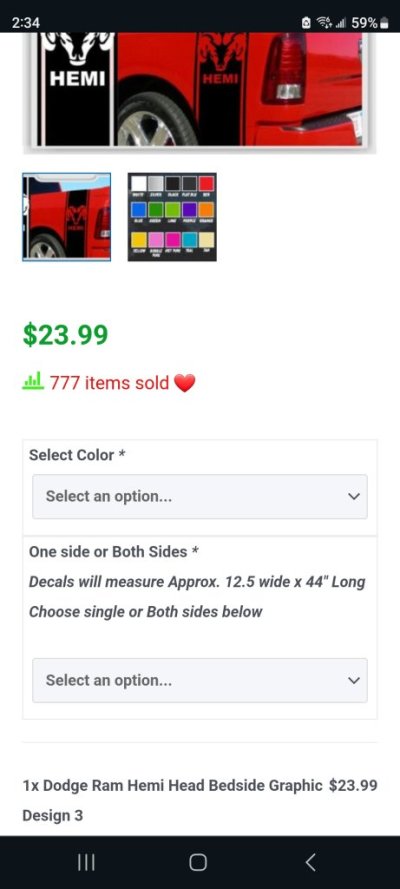Tap the Android home button icon

click(198, 862)
